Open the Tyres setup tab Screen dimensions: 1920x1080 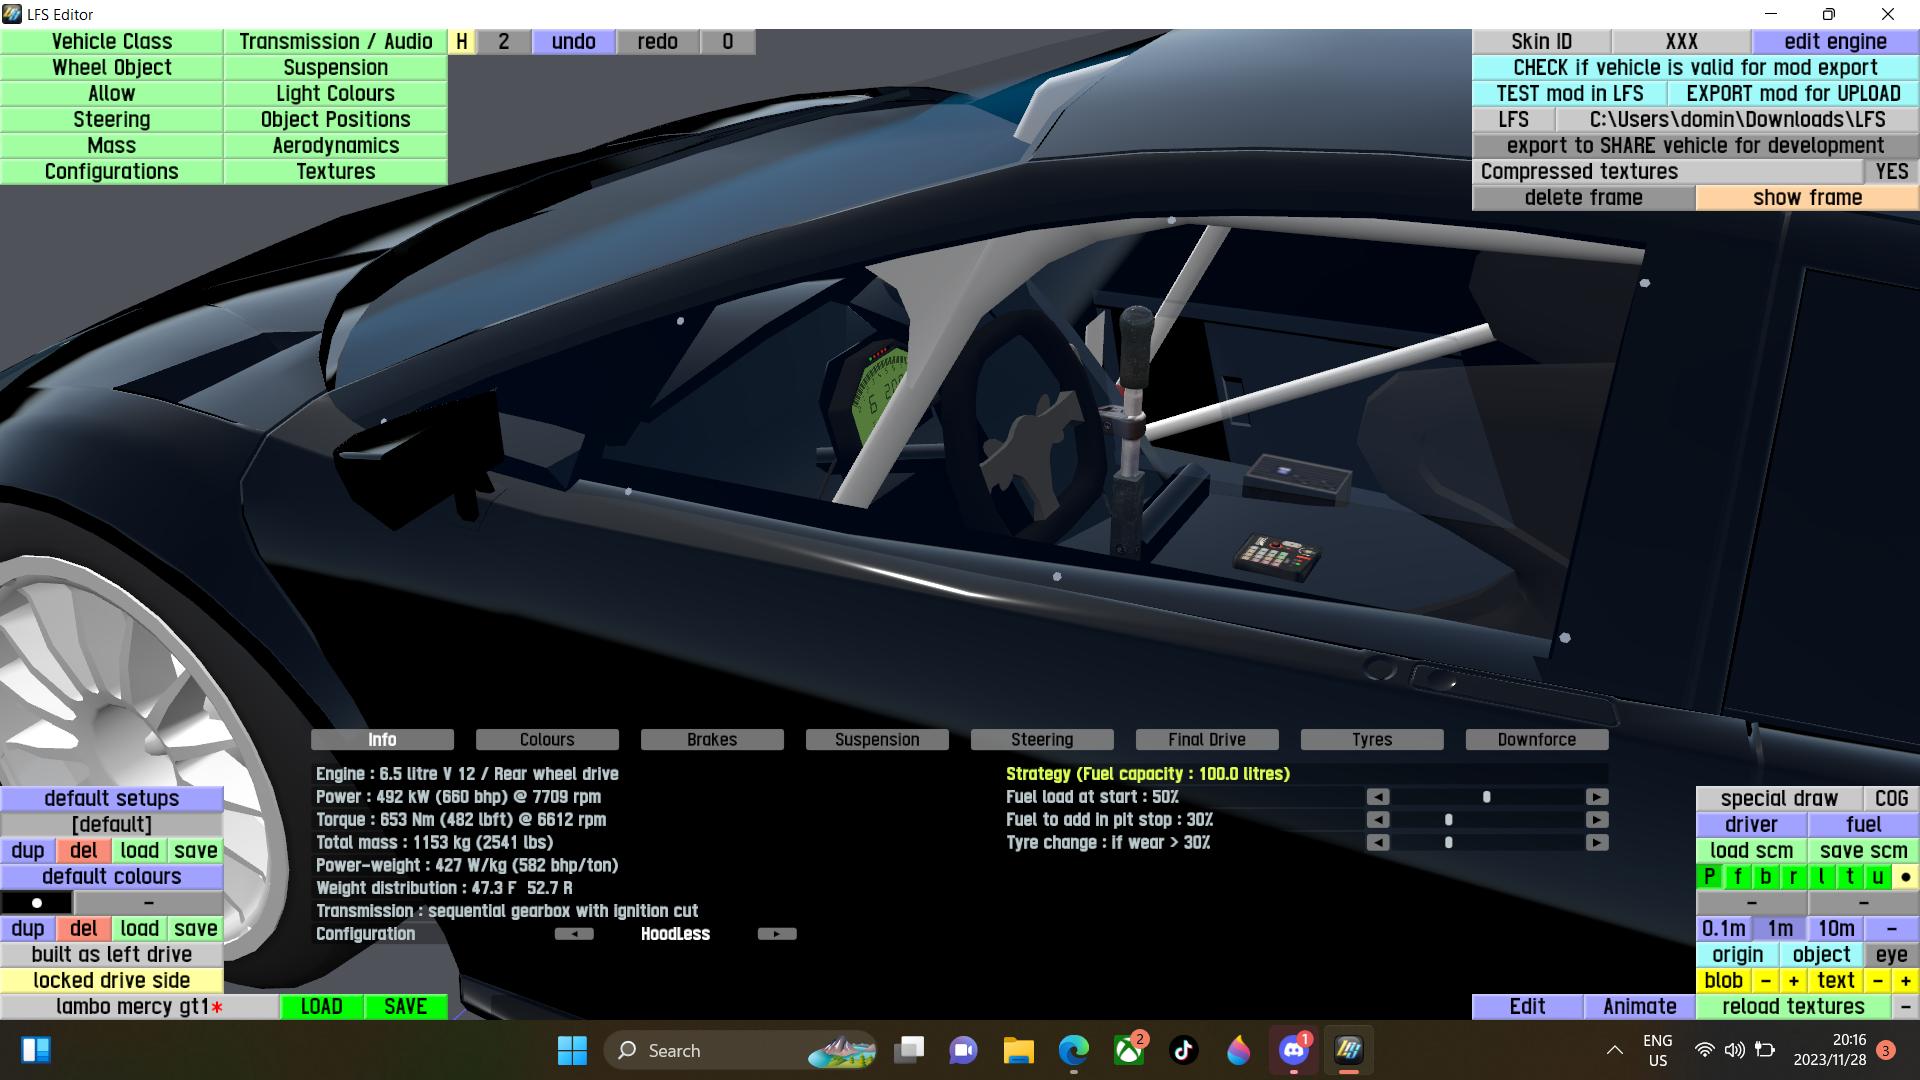[x=1372, y=740]
